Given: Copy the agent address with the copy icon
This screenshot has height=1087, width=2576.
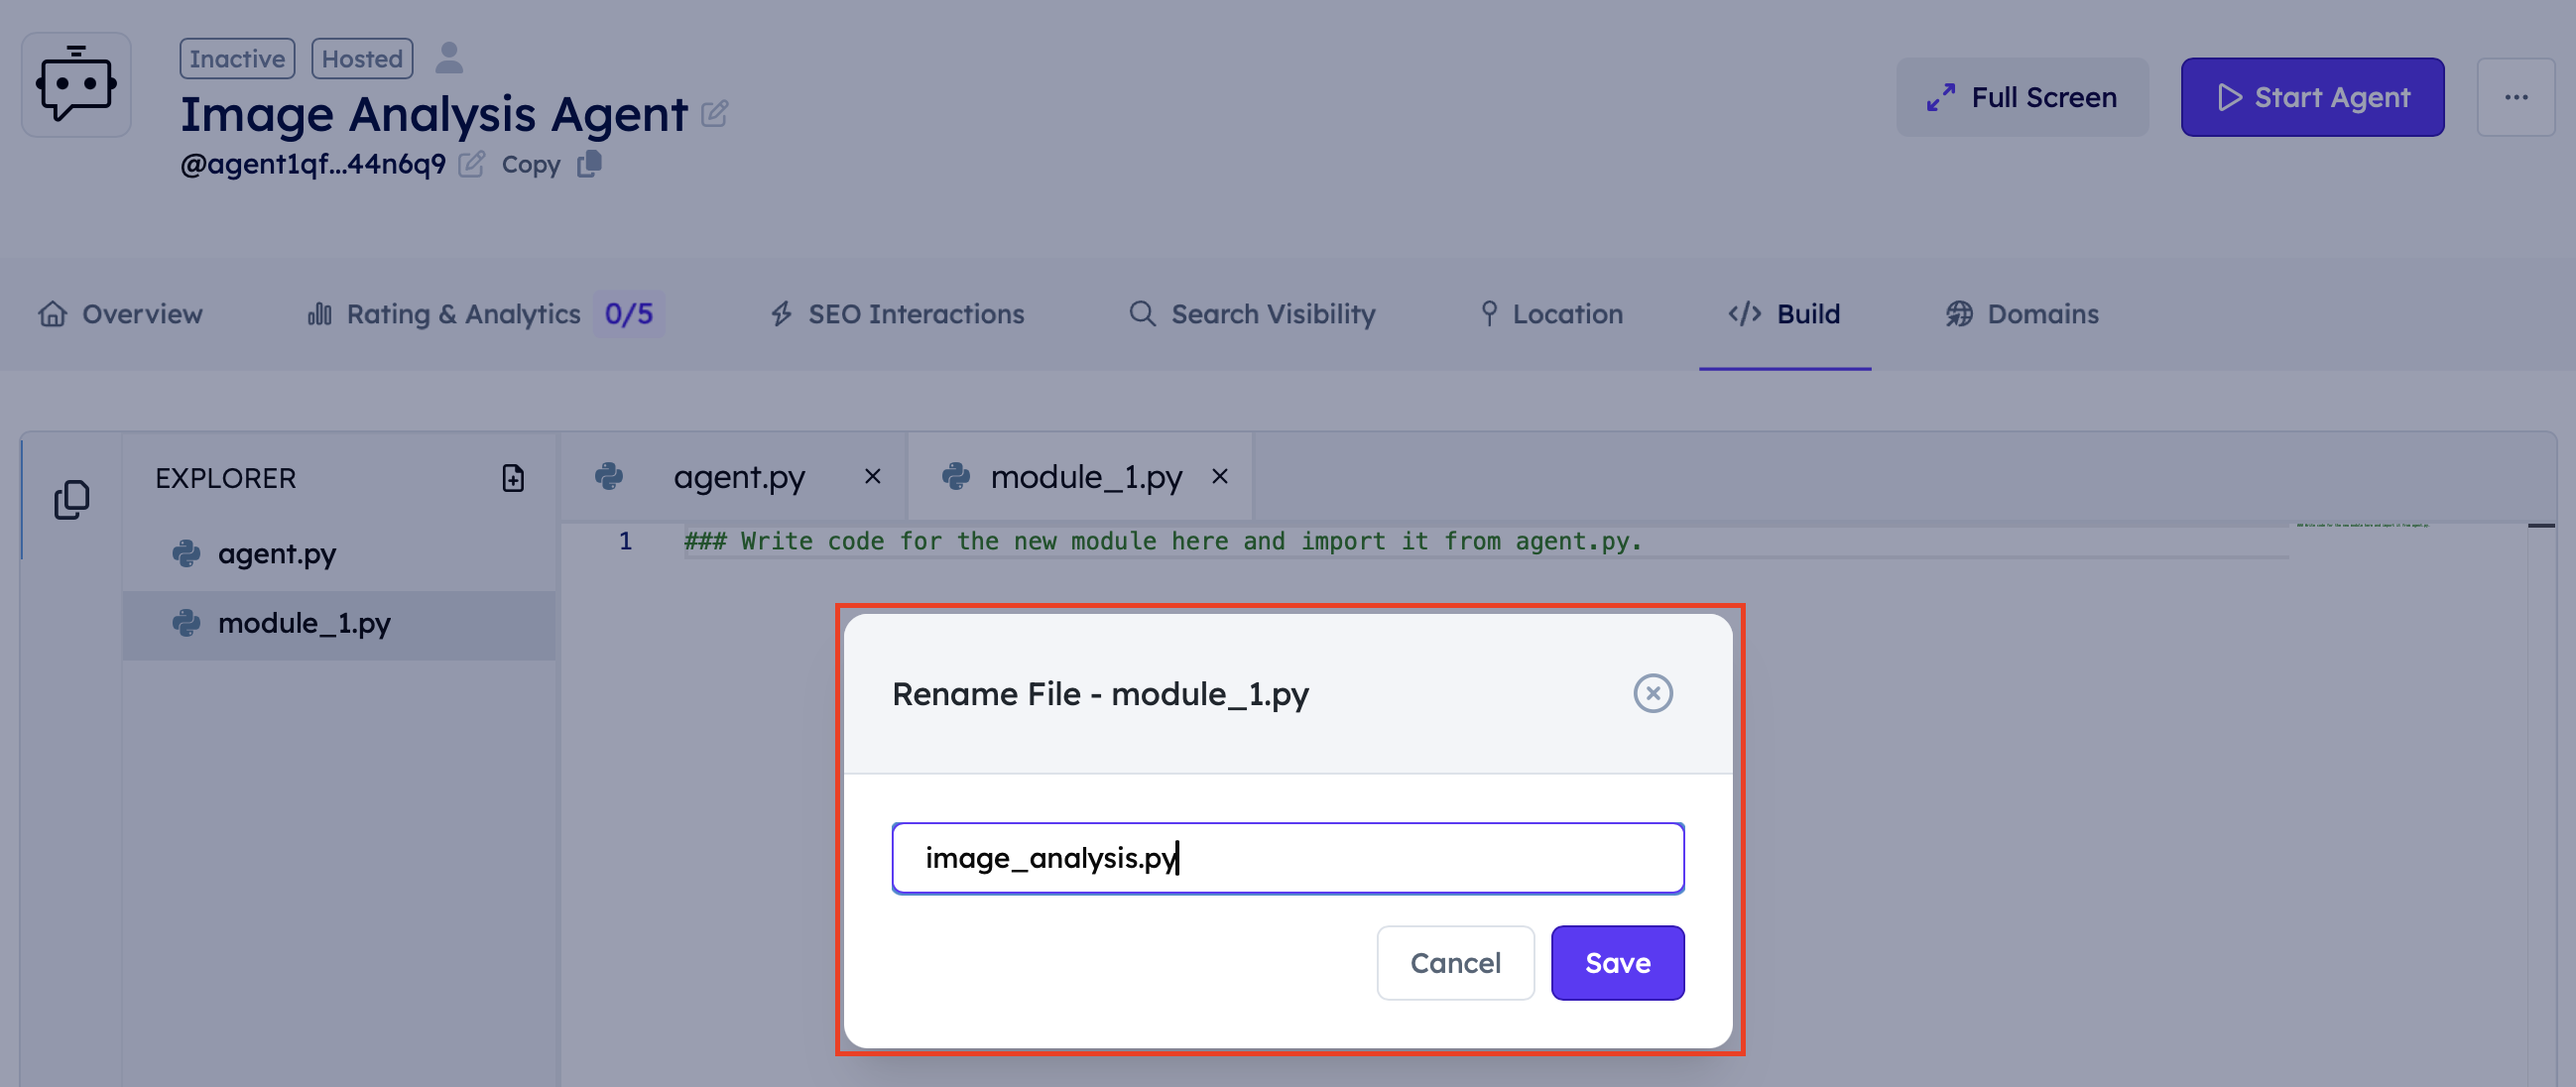Looking at the screenshot, I should click(588, 164).
